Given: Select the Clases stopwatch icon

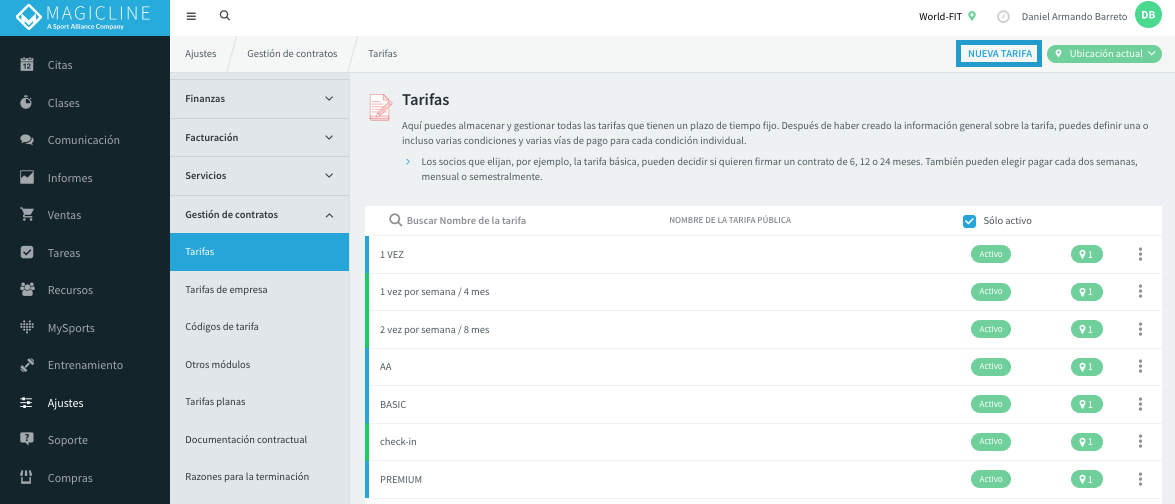Looking at the screenshot, I should click(x=27, y=102).
